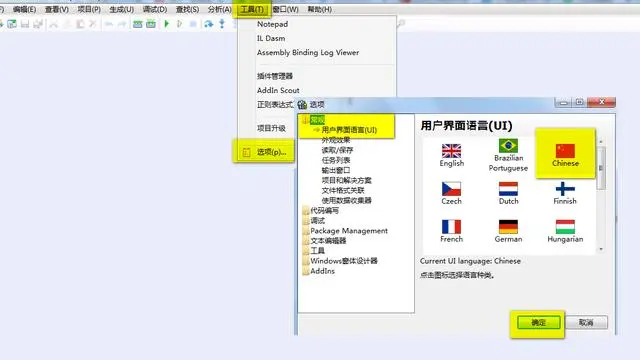Click the Save file toolbar icon
This screenshot has width=640, height=360.
coord(25,24)
